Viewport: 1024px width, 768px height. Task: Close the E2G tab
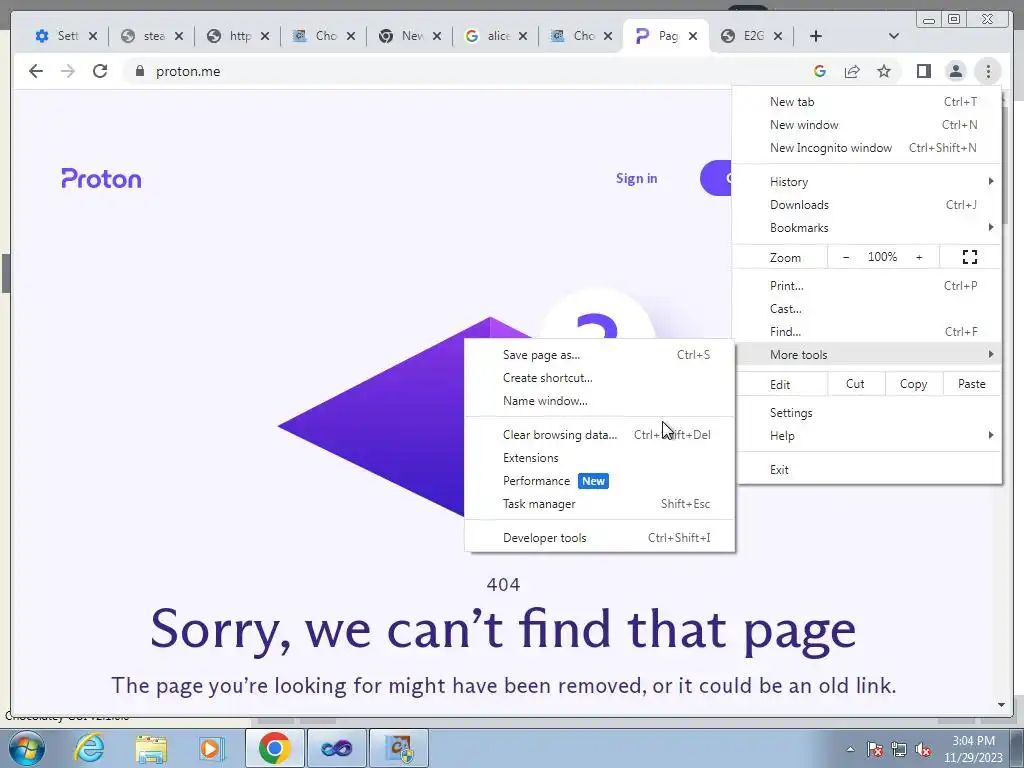778,36
